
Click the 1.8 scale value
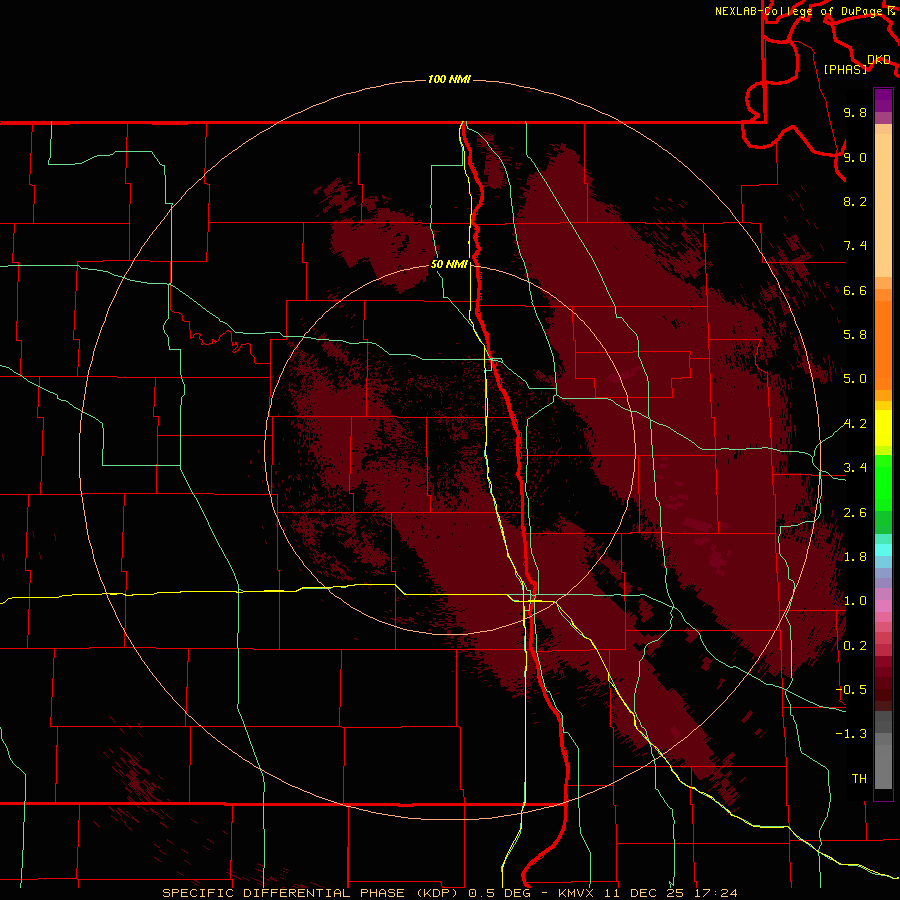click(x=855, y=557)
